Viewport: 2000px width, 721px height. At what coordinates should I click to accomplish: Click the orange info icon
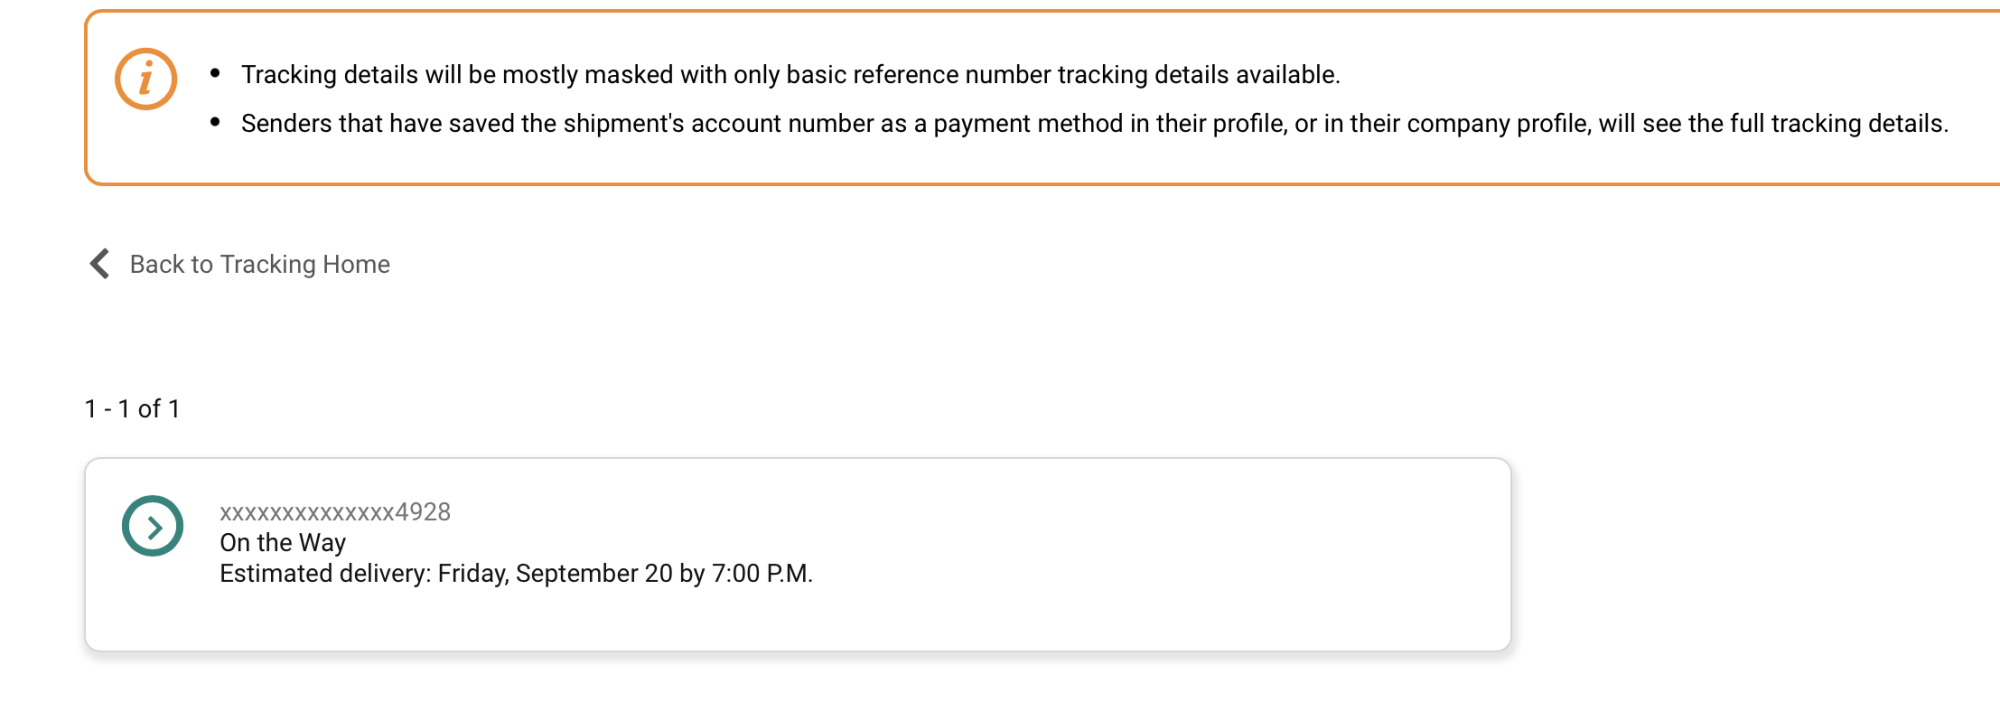(x=146, y=79)
